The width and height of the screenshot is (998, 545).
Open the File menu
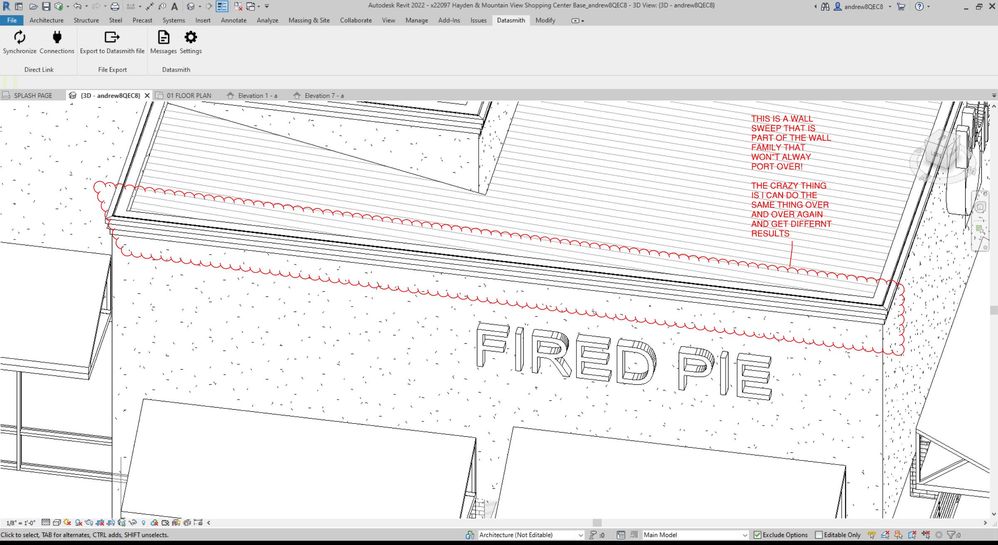11,20
